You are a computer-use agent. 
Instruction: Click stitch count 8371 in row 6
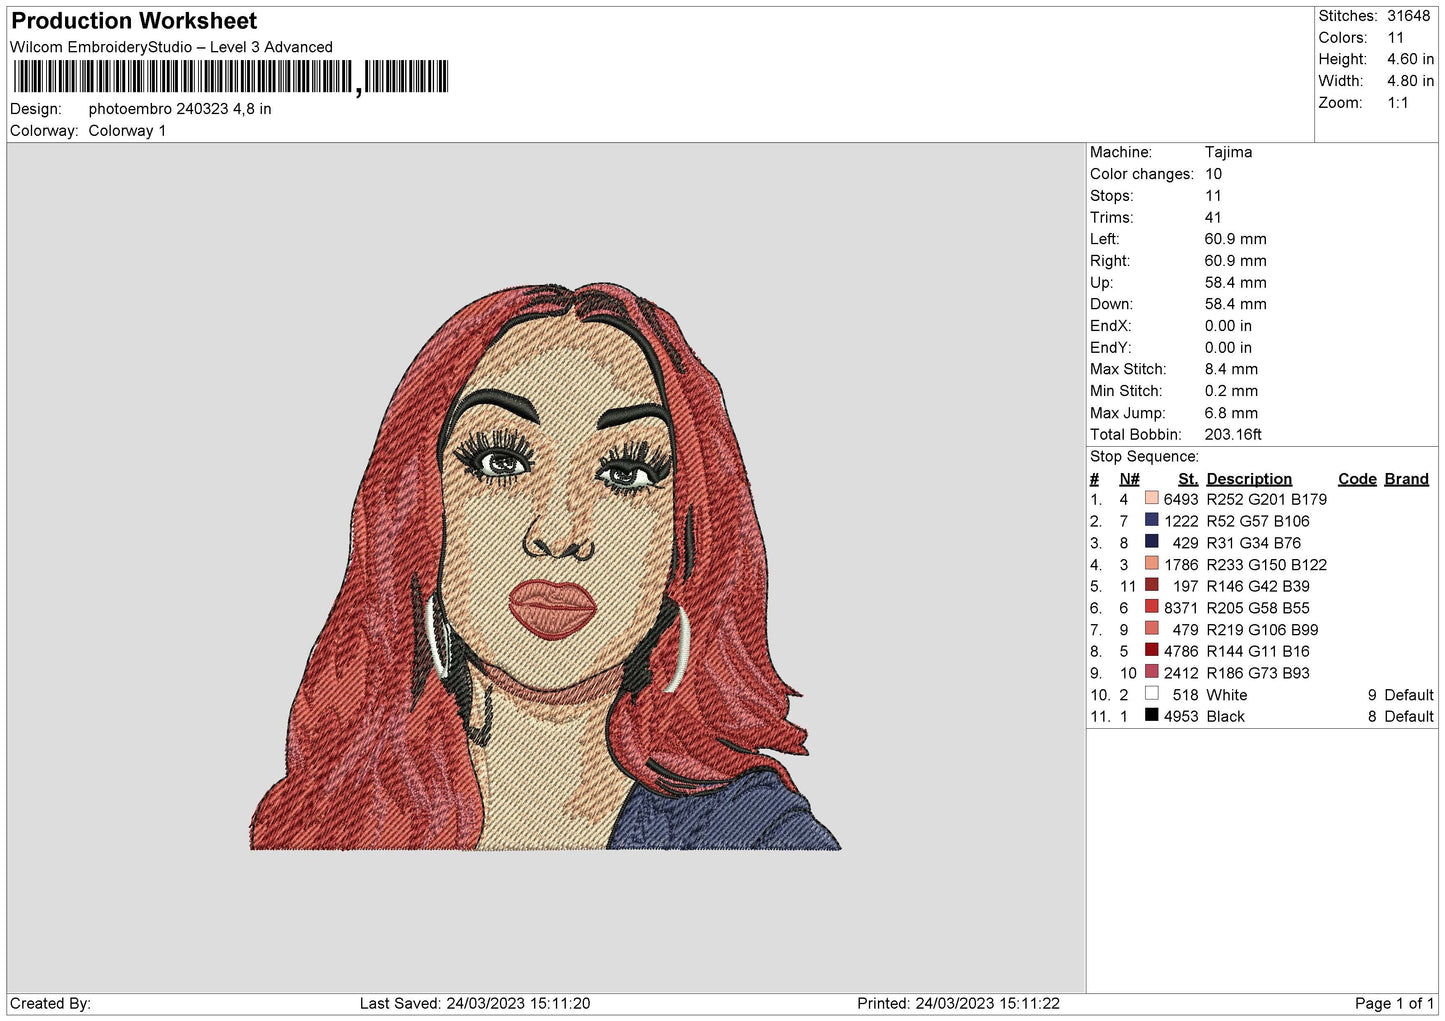(x=1180, y=608)
